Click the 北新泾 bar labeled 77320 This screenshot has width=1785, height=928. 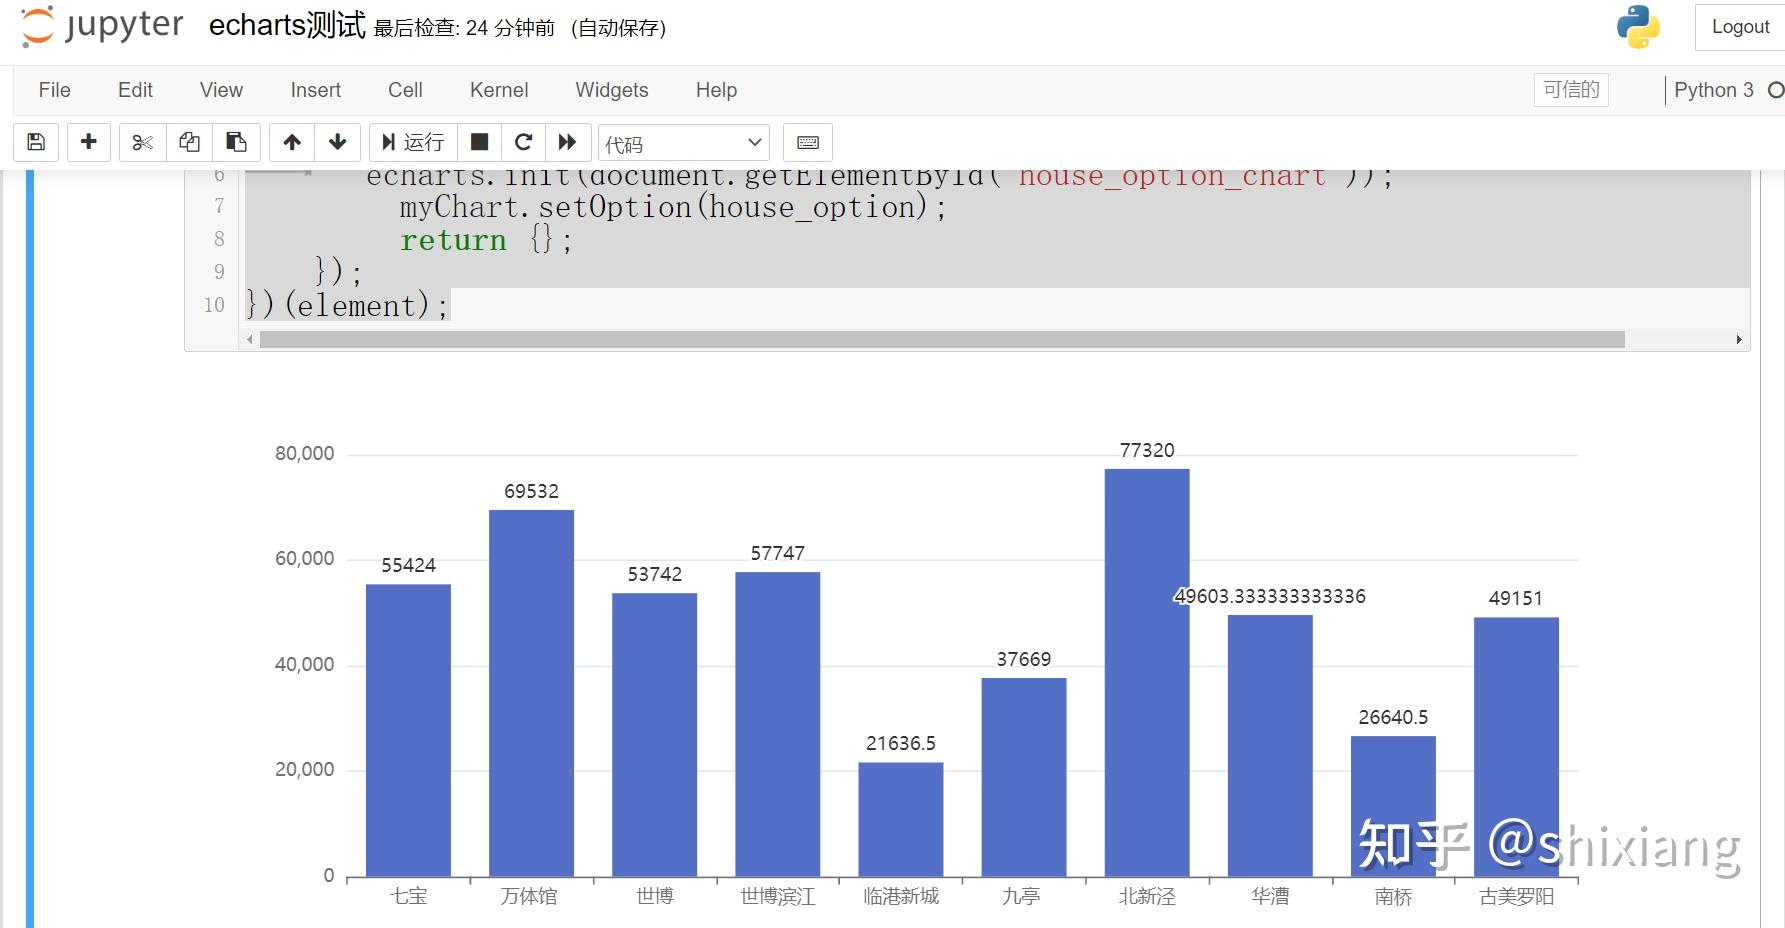(x=1147, y=673)
